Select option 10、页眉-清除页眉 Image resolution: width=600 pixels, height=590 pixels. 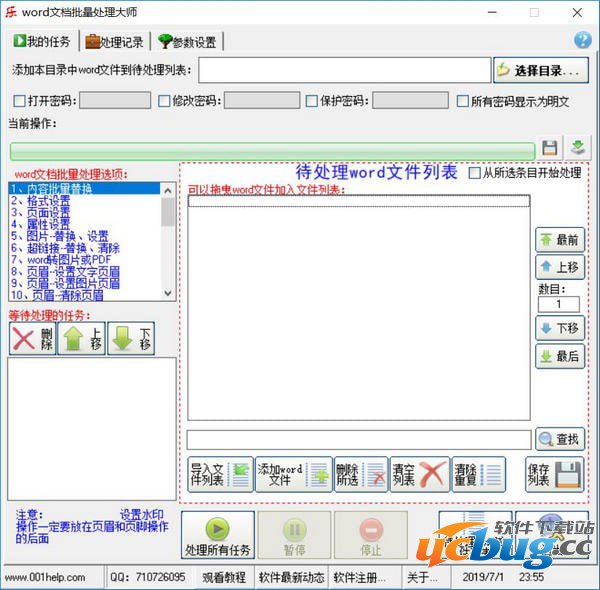click(84, 295)
